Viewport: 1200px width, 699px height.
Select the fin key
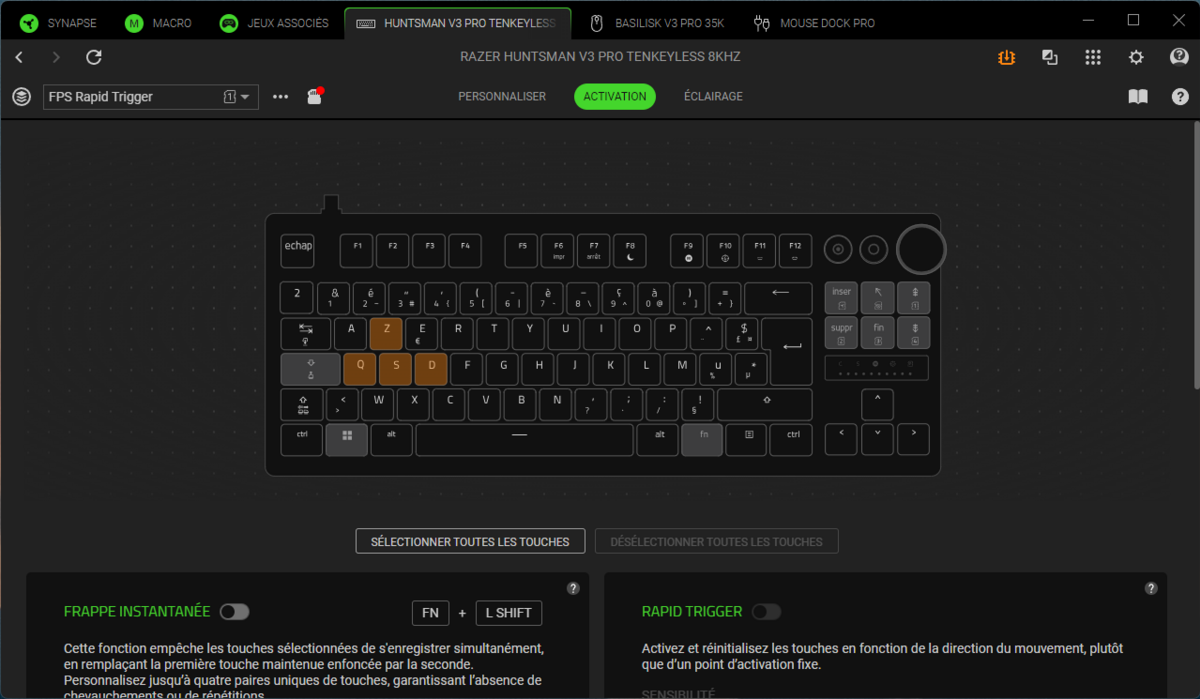[x=878, y=333]
